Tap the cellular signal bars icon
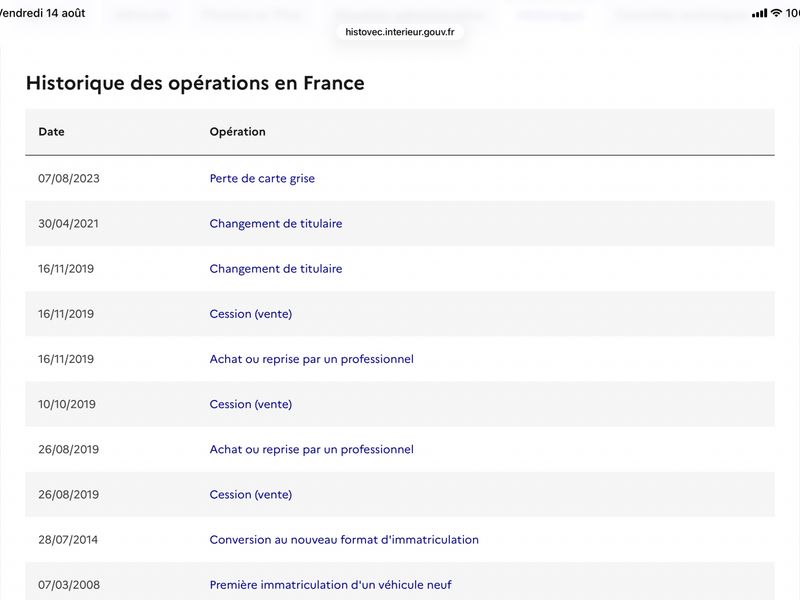Image resolution: width=800 pixels, height=600 pixels. pyautogui.click(x=759, y=13)
